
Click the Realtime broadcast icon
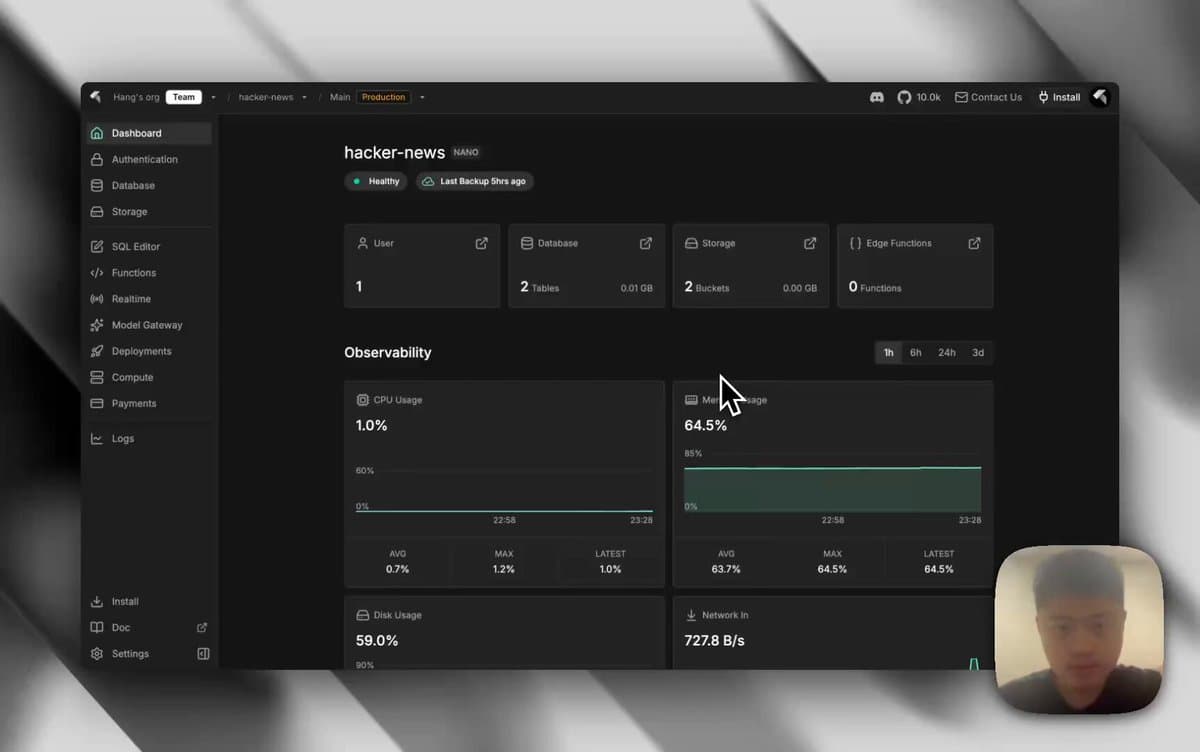pyautogui.click(x=97, y=299)
